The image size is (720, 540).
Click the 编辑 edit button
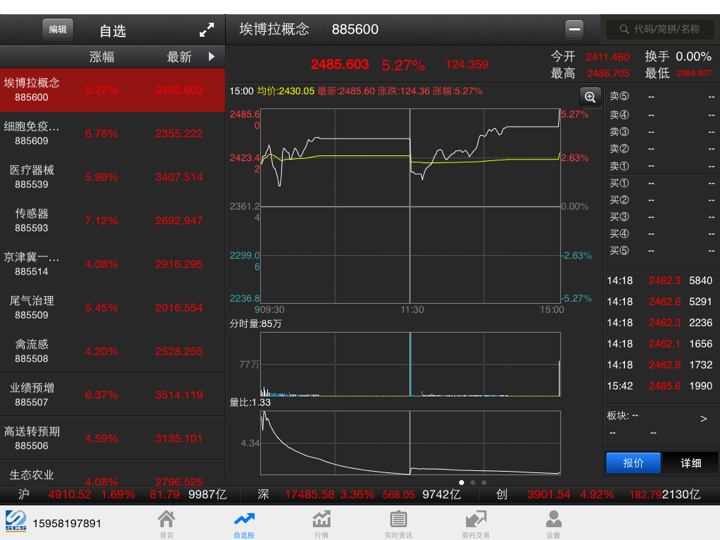[58, 30]
